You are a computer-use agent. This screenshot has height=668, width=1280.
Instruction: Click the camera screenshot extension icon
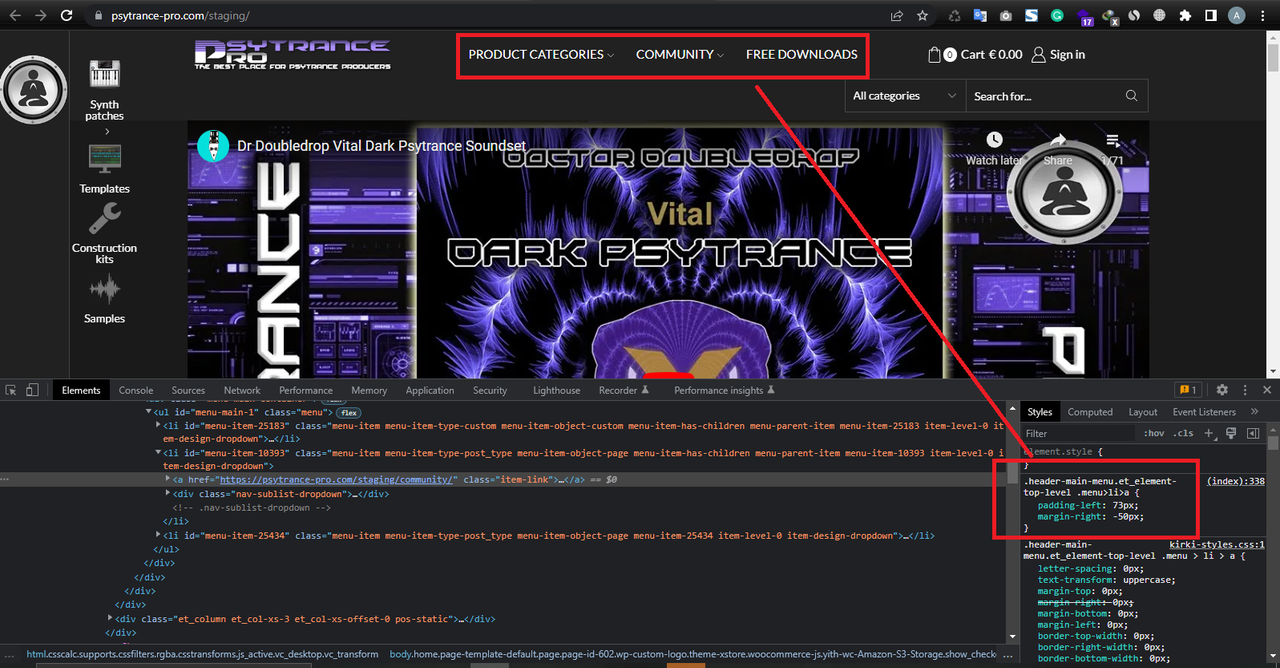point(1005,15)
